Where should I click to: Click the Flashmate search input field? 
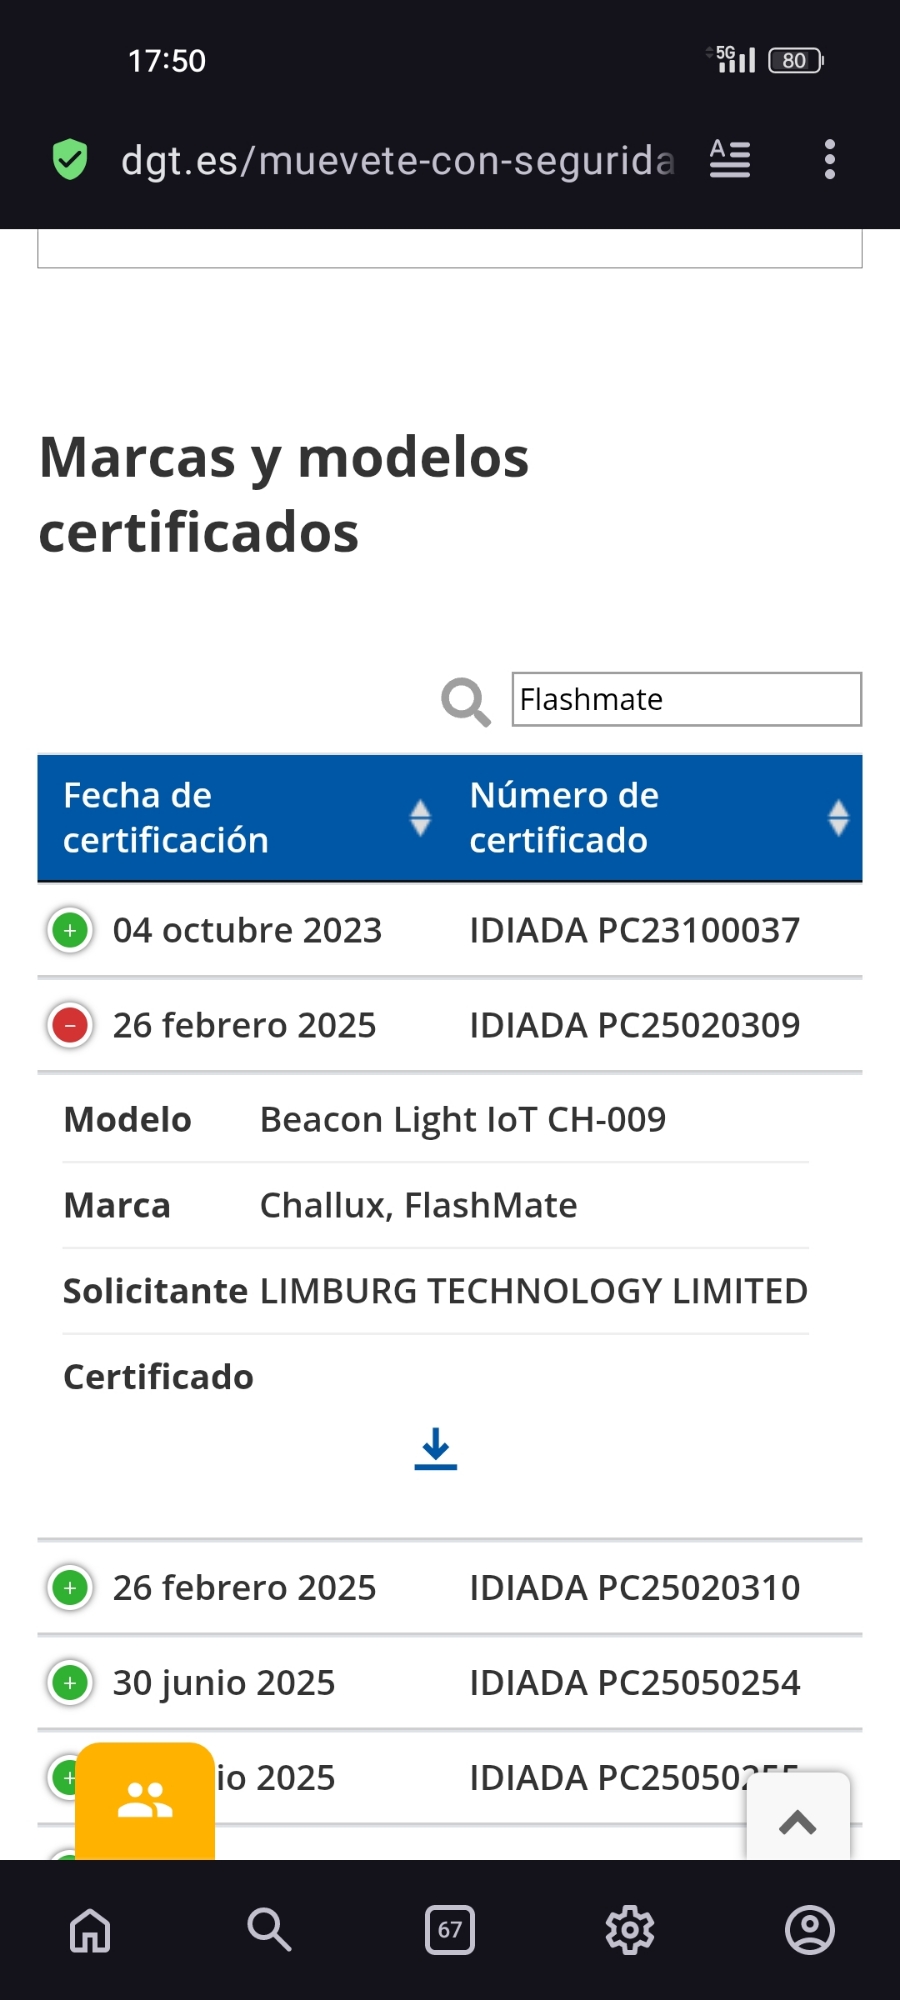pyautogui.click(x=686, y=699)
